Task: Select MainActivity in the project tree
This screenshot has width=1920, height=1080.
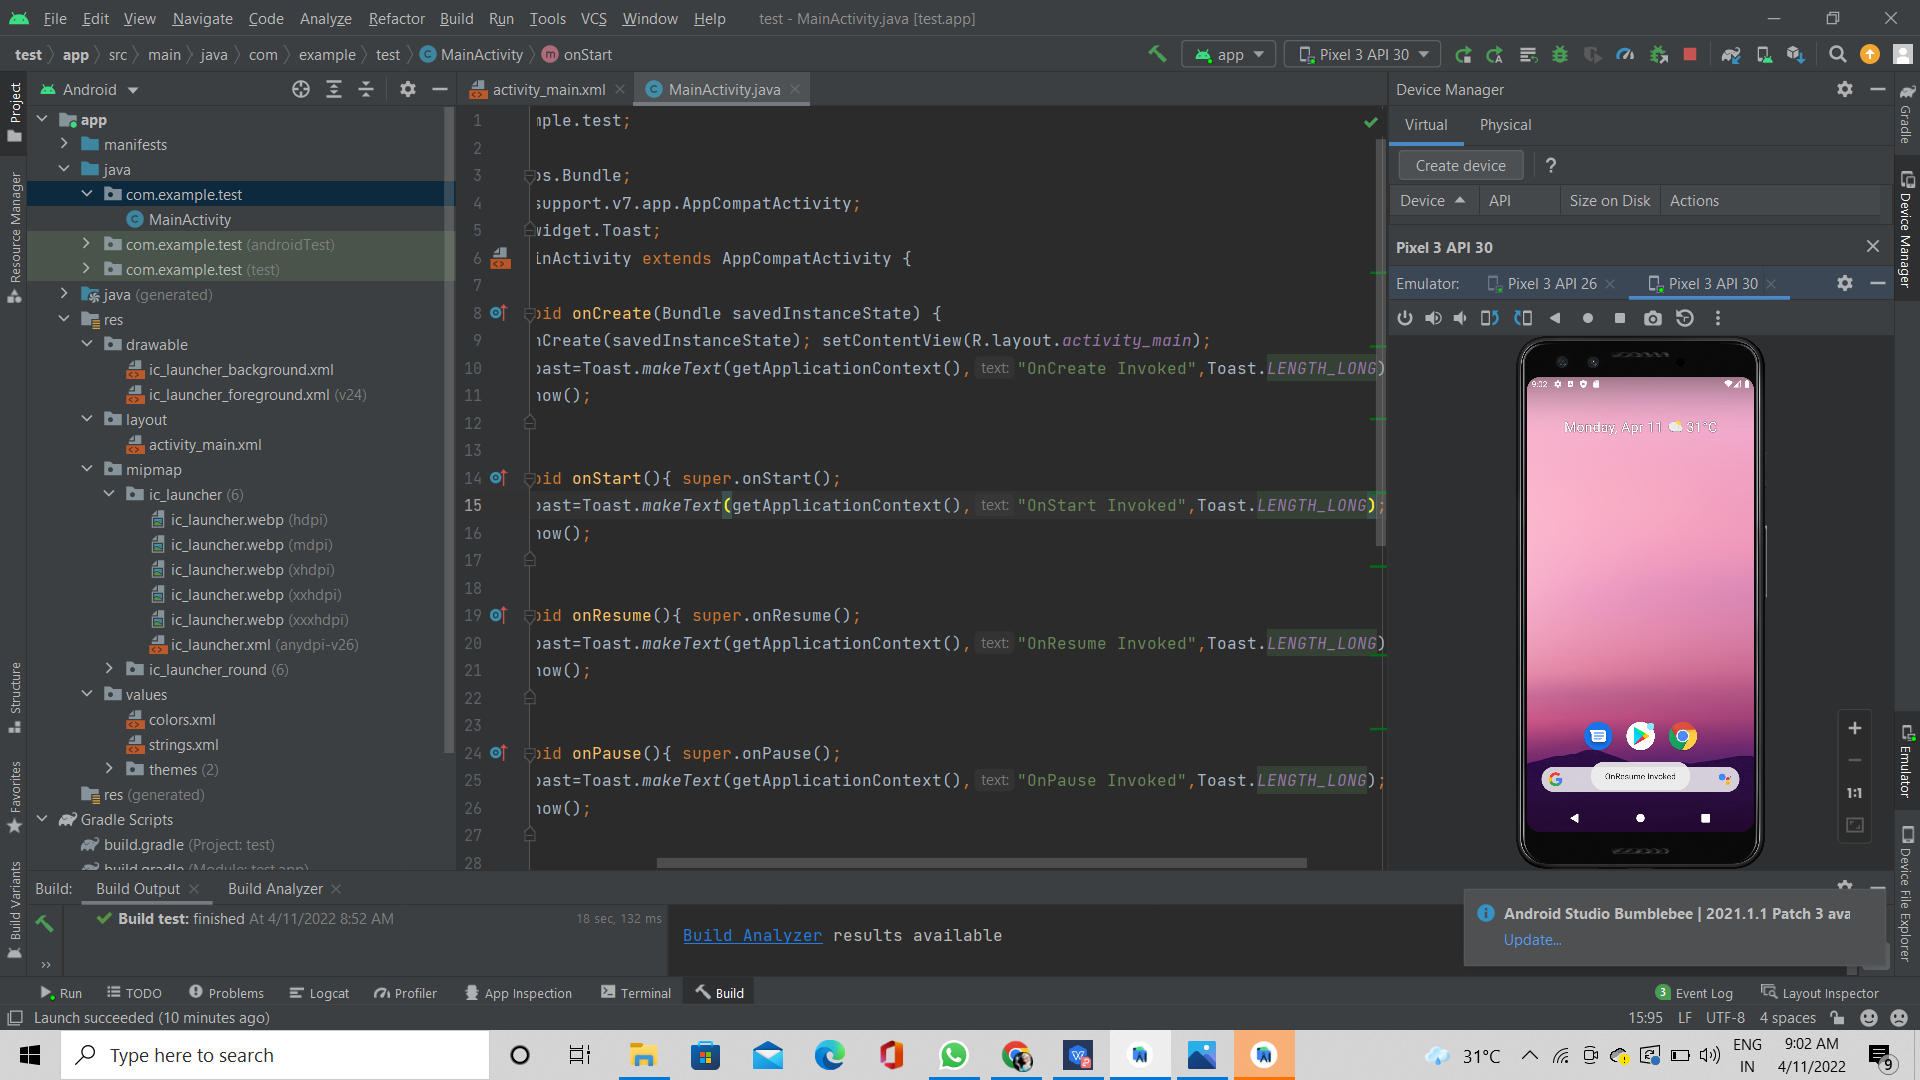Action: coord(189,219)
